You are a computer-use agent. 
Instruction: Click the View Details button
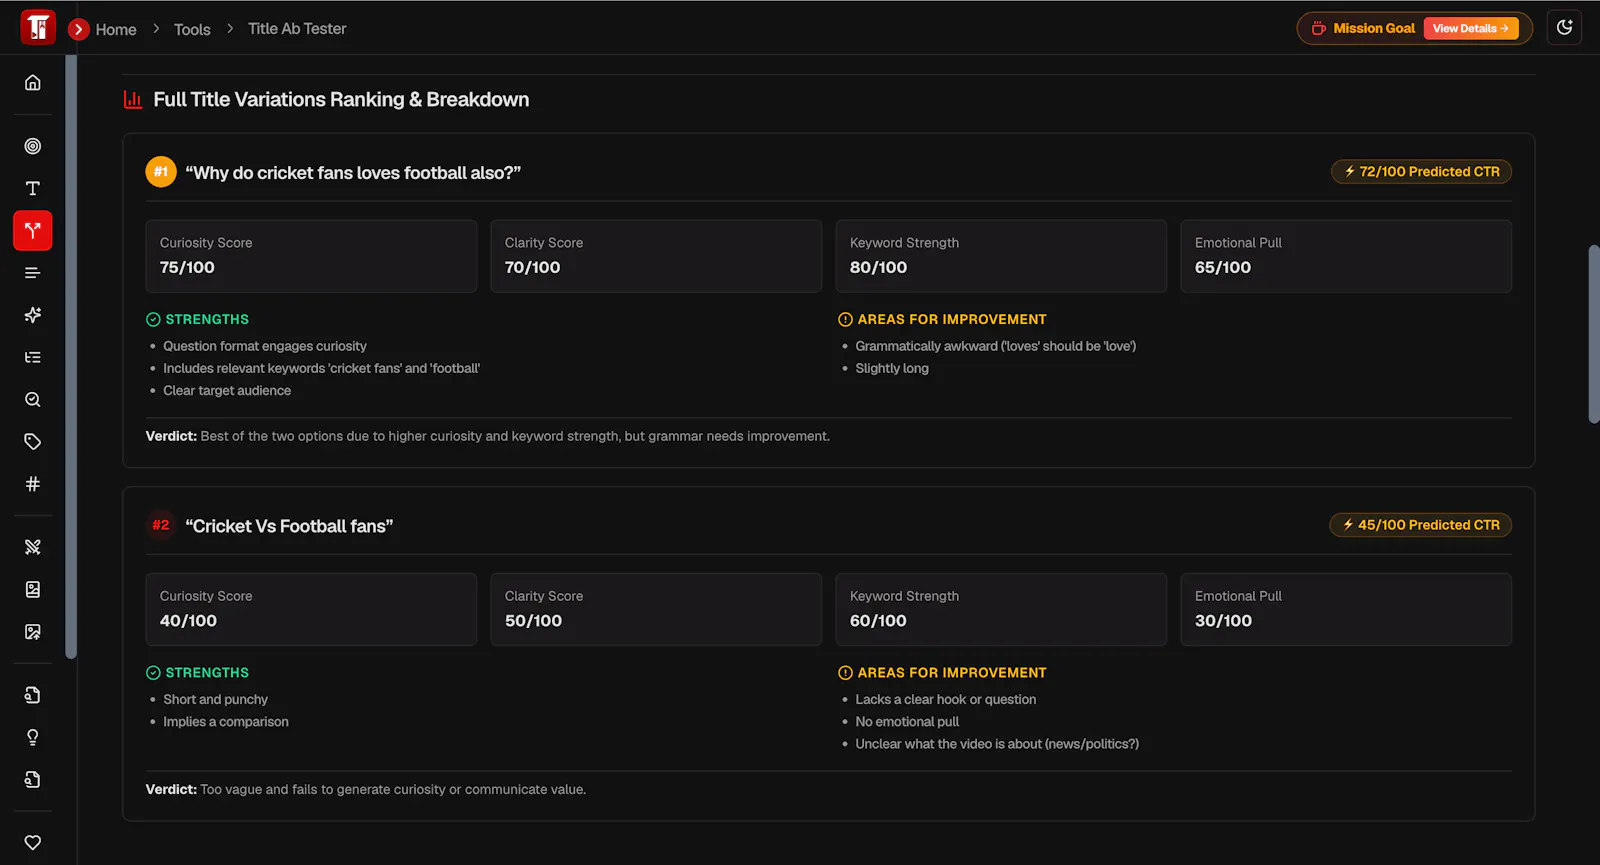coord(1471,28)
